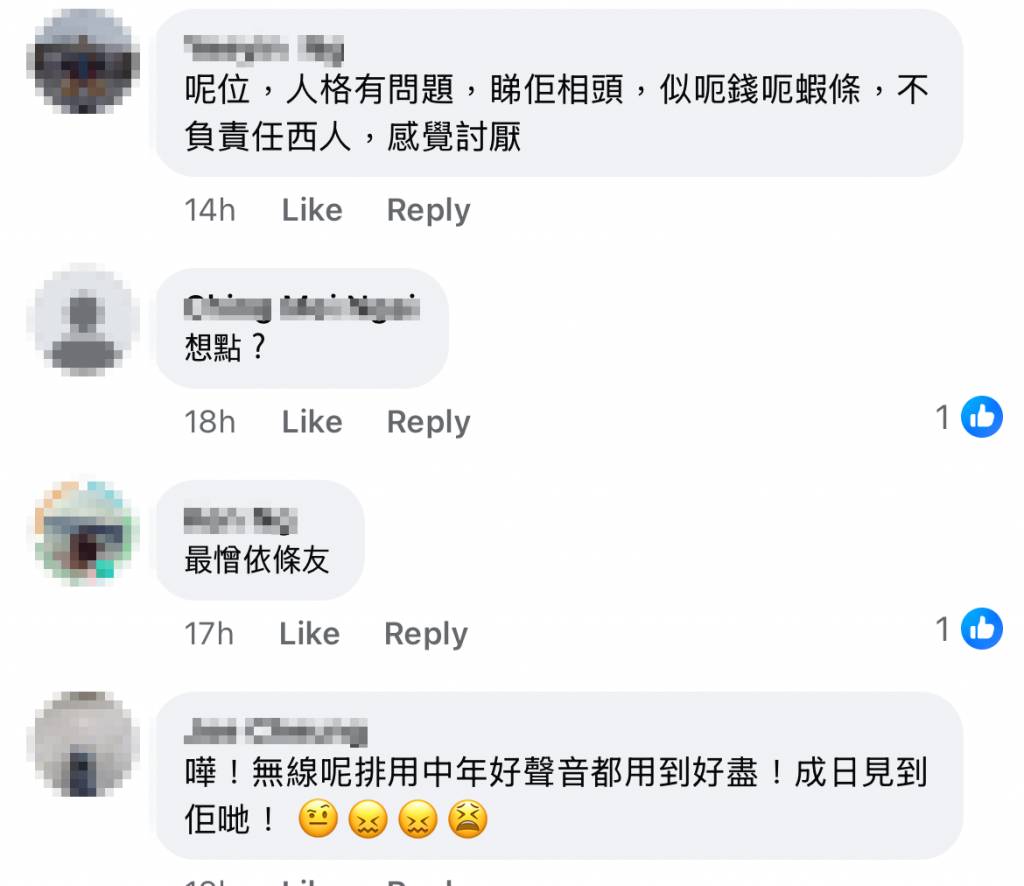Open the 17h timestamp link
The image size is (1024, 886).
pos(209,633)
